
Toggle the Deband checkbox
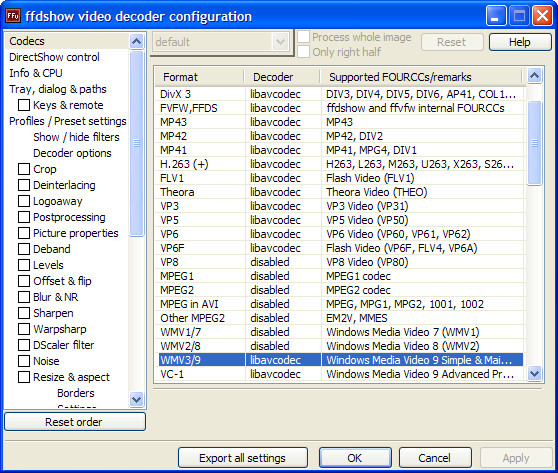click(24, 249)
